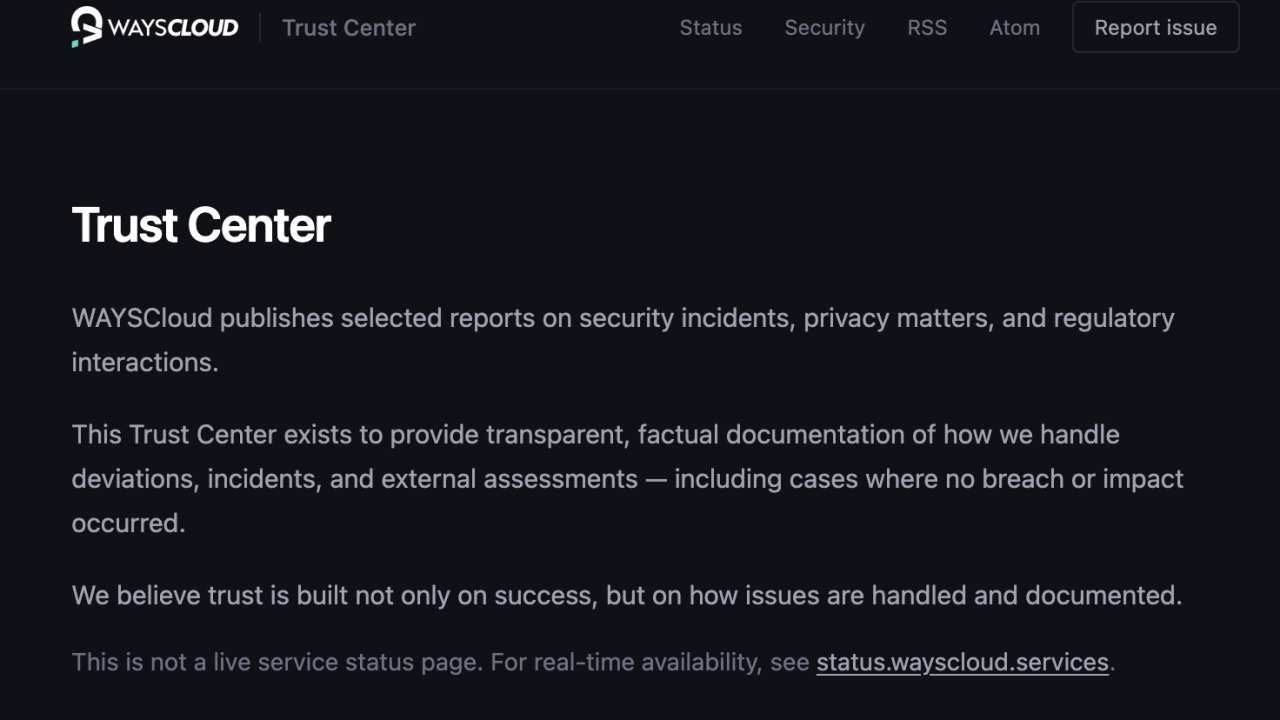
Task: Visit the real-time availability status link
Action: [961, 662]
